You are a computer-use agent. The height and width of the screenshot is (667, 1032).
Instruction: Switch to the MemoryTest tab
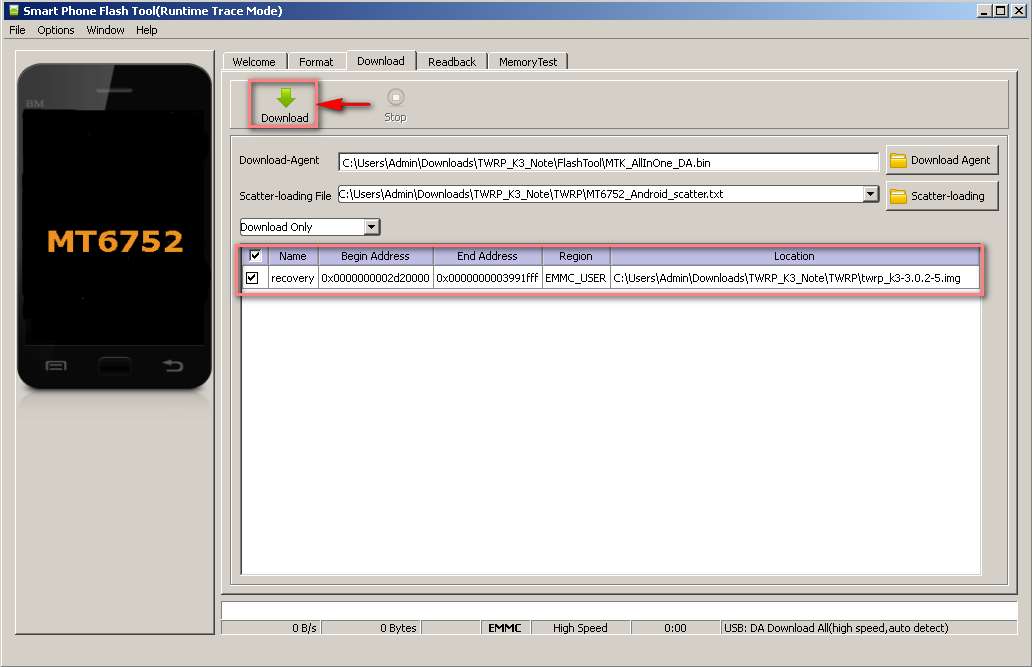(x=528, y=62)
